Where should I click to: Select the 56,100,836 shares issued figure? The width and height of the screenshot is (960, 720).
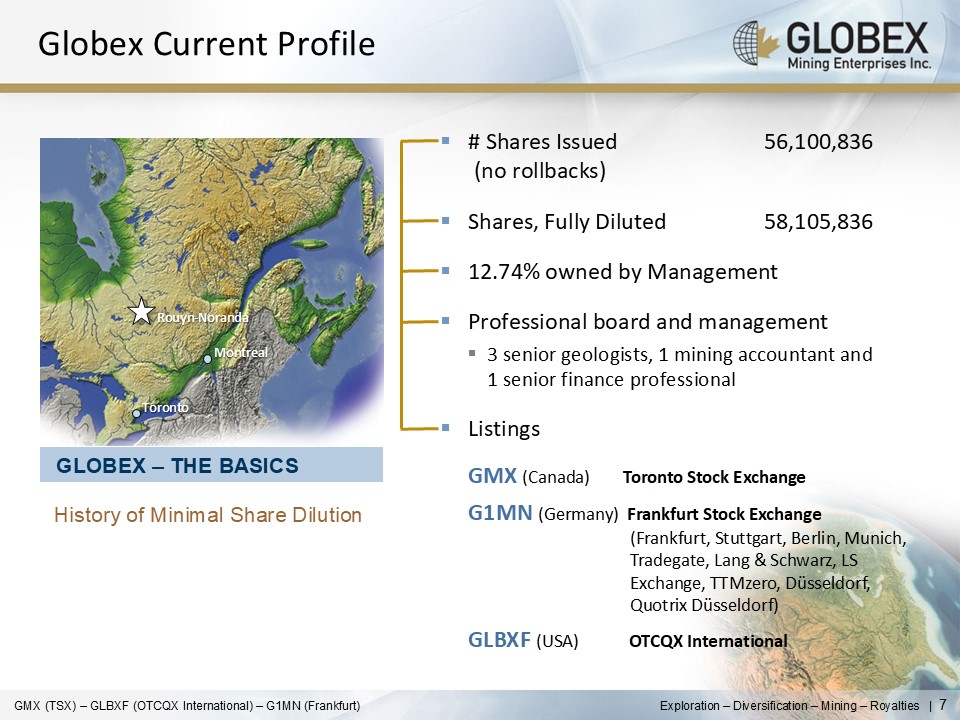(x=818, y=142)
